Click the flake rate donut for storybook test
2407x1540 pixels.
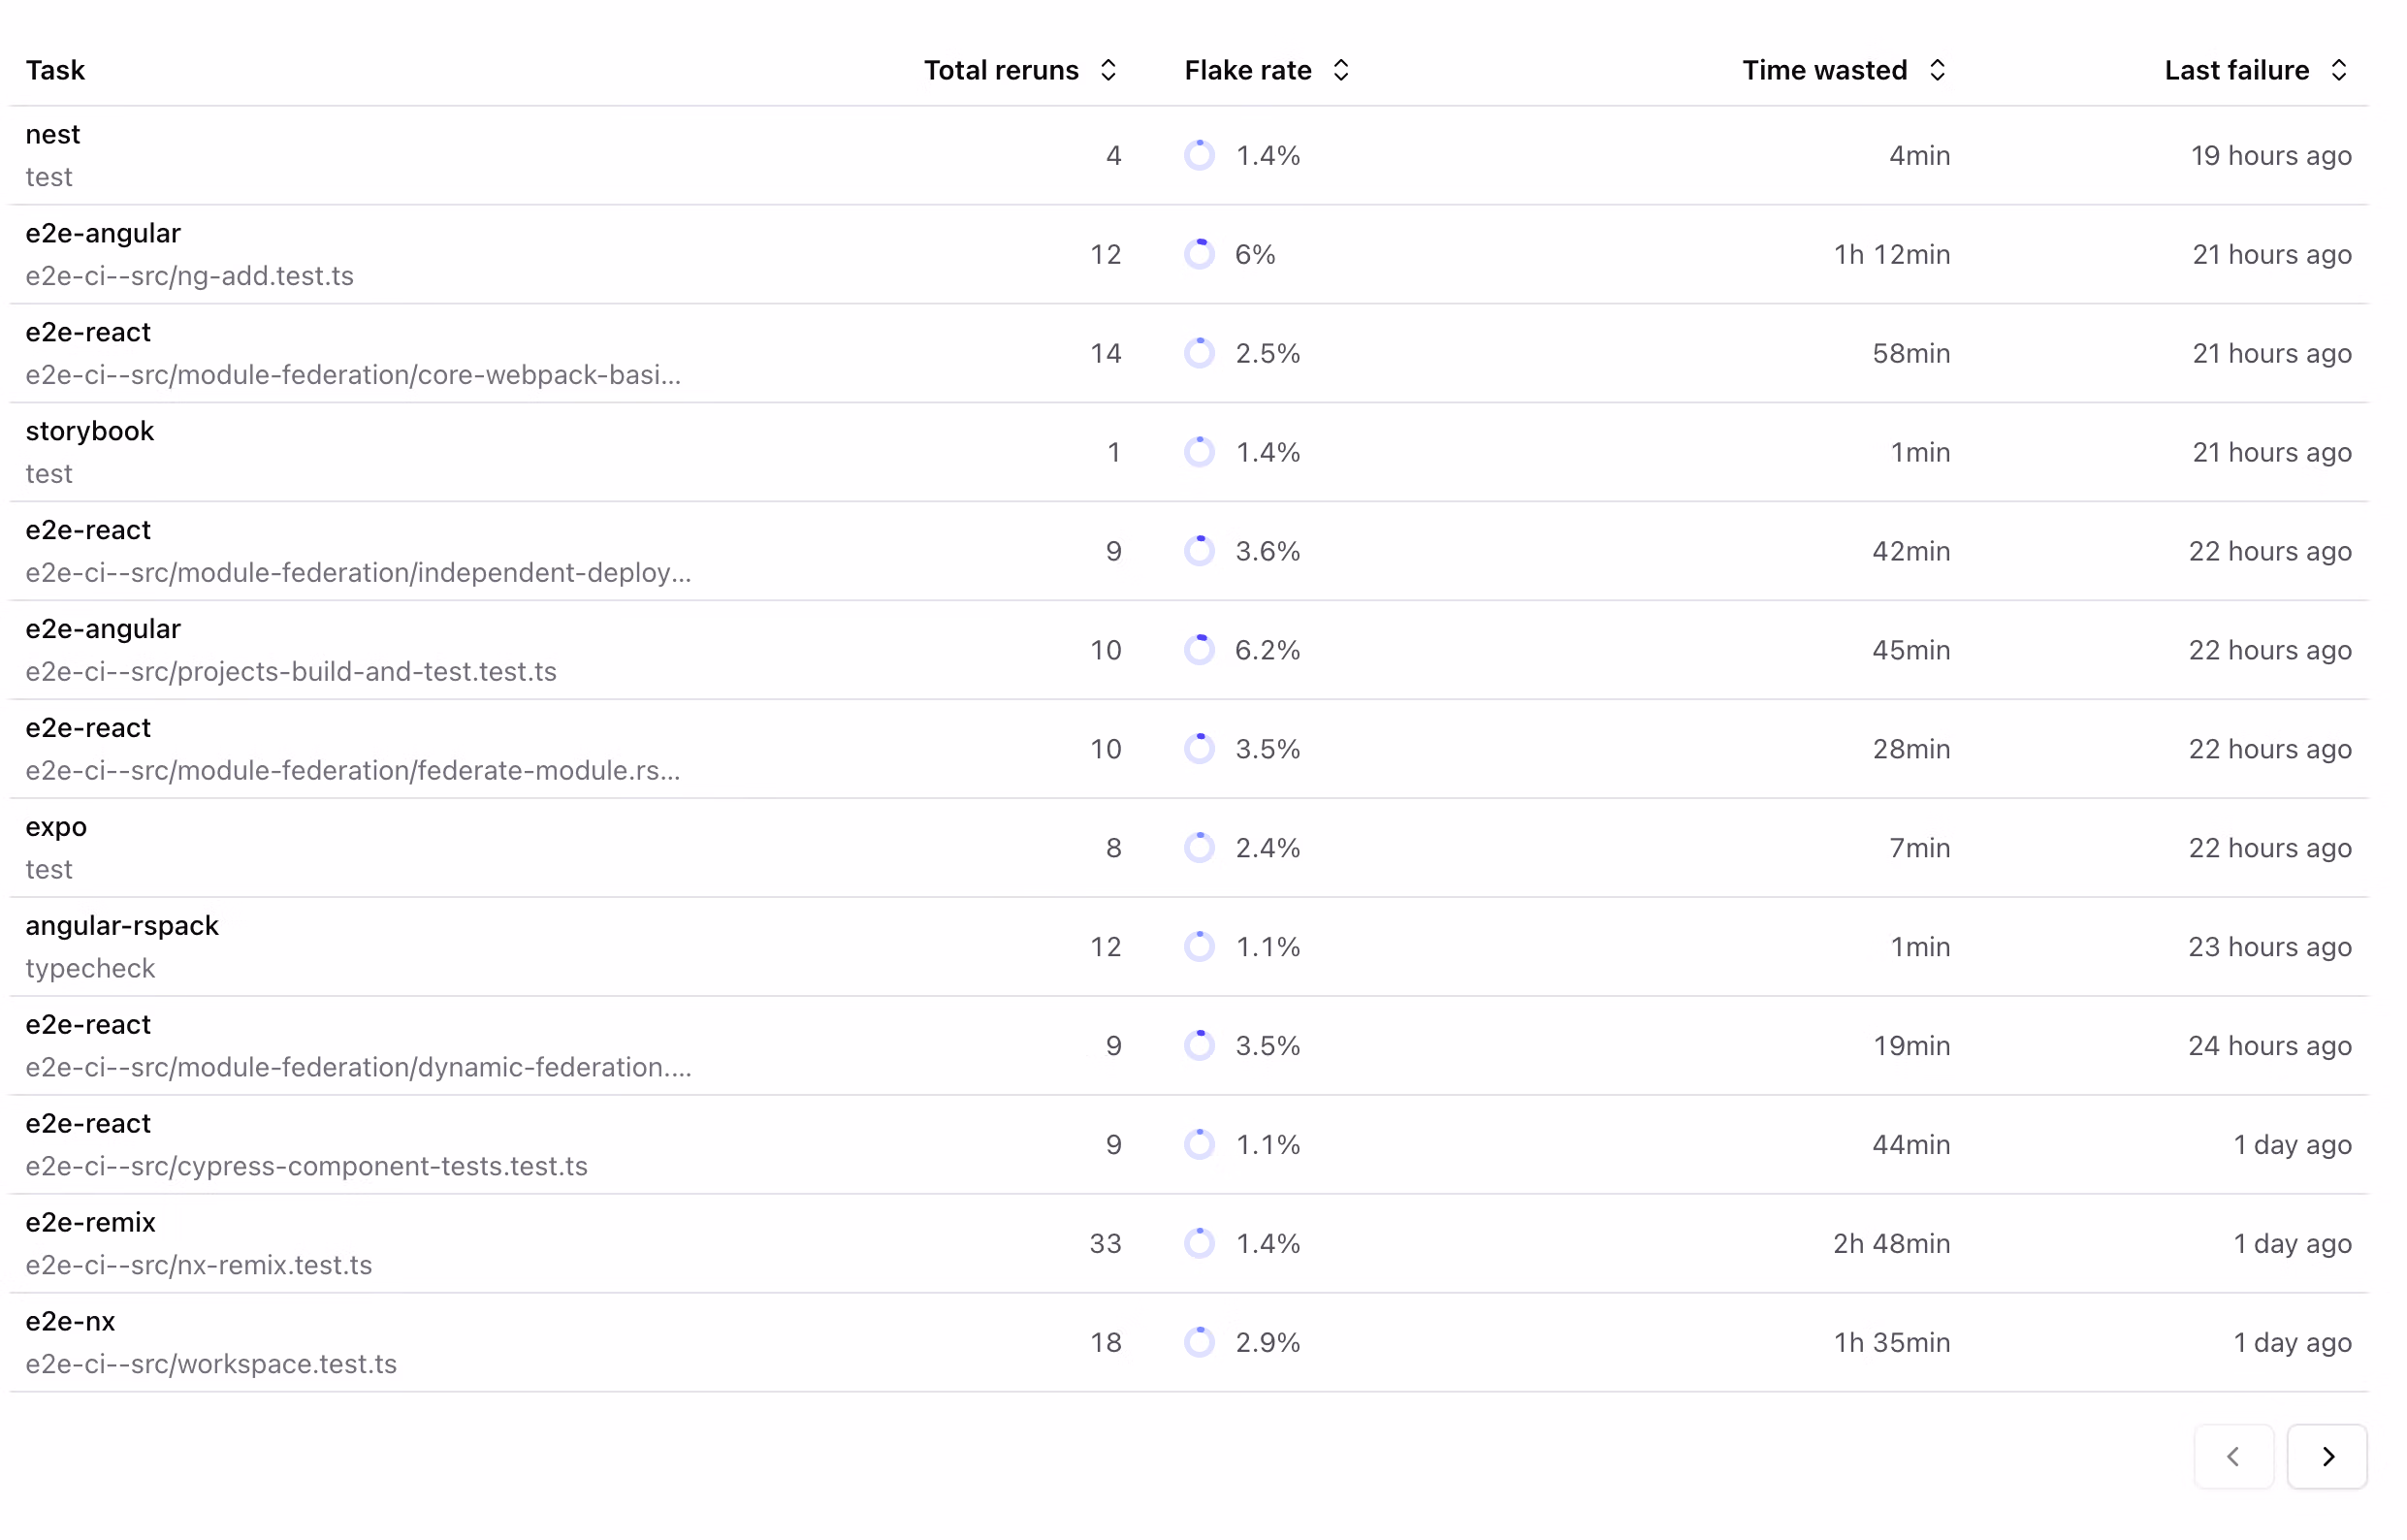click(1200, 451)
